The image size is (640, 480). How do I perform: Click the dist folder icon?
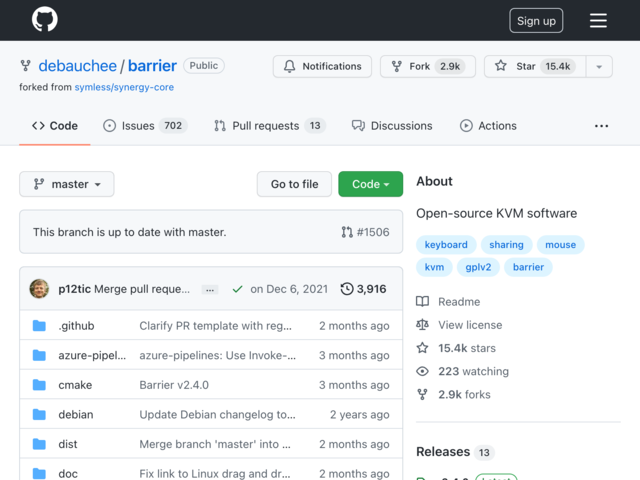click(x=39, y=444)
